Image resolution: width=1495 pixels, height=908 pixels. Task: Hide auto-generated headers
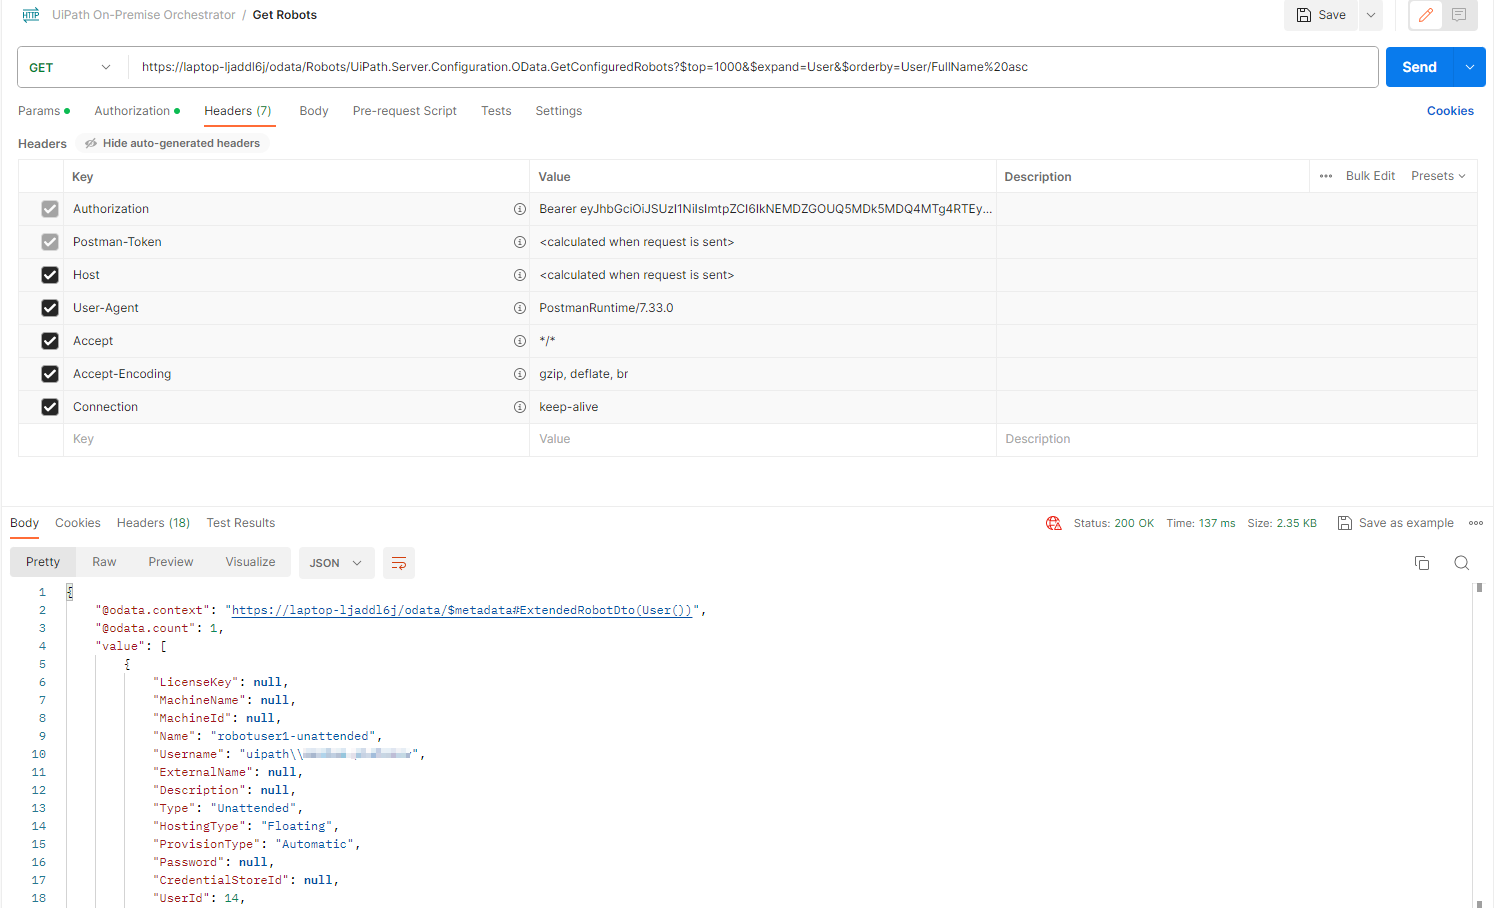click(173, 143)
